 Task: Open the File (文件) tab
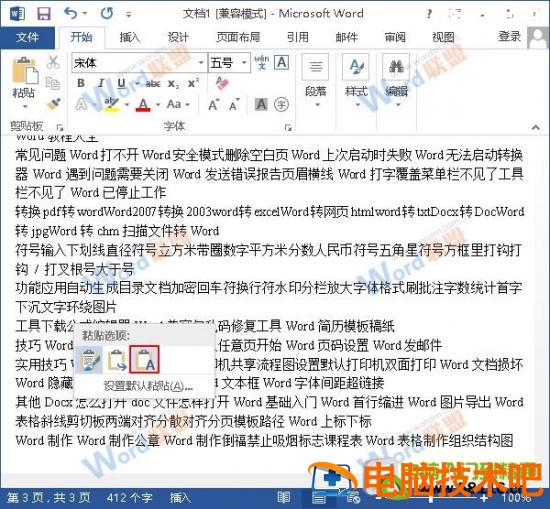point(27,37)
